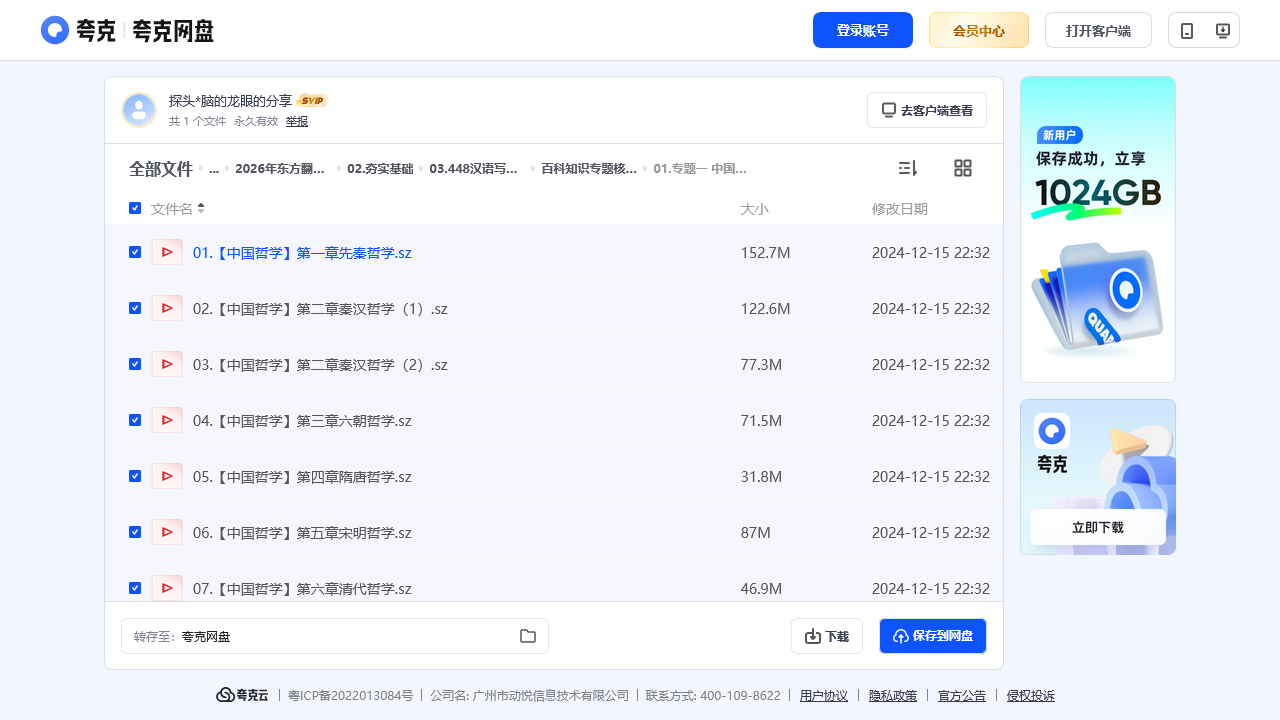Open file 05.【中国哲学】第四章隋唐哲学.sz
This screenshot has width=1280, height=720.
(302, 477)
